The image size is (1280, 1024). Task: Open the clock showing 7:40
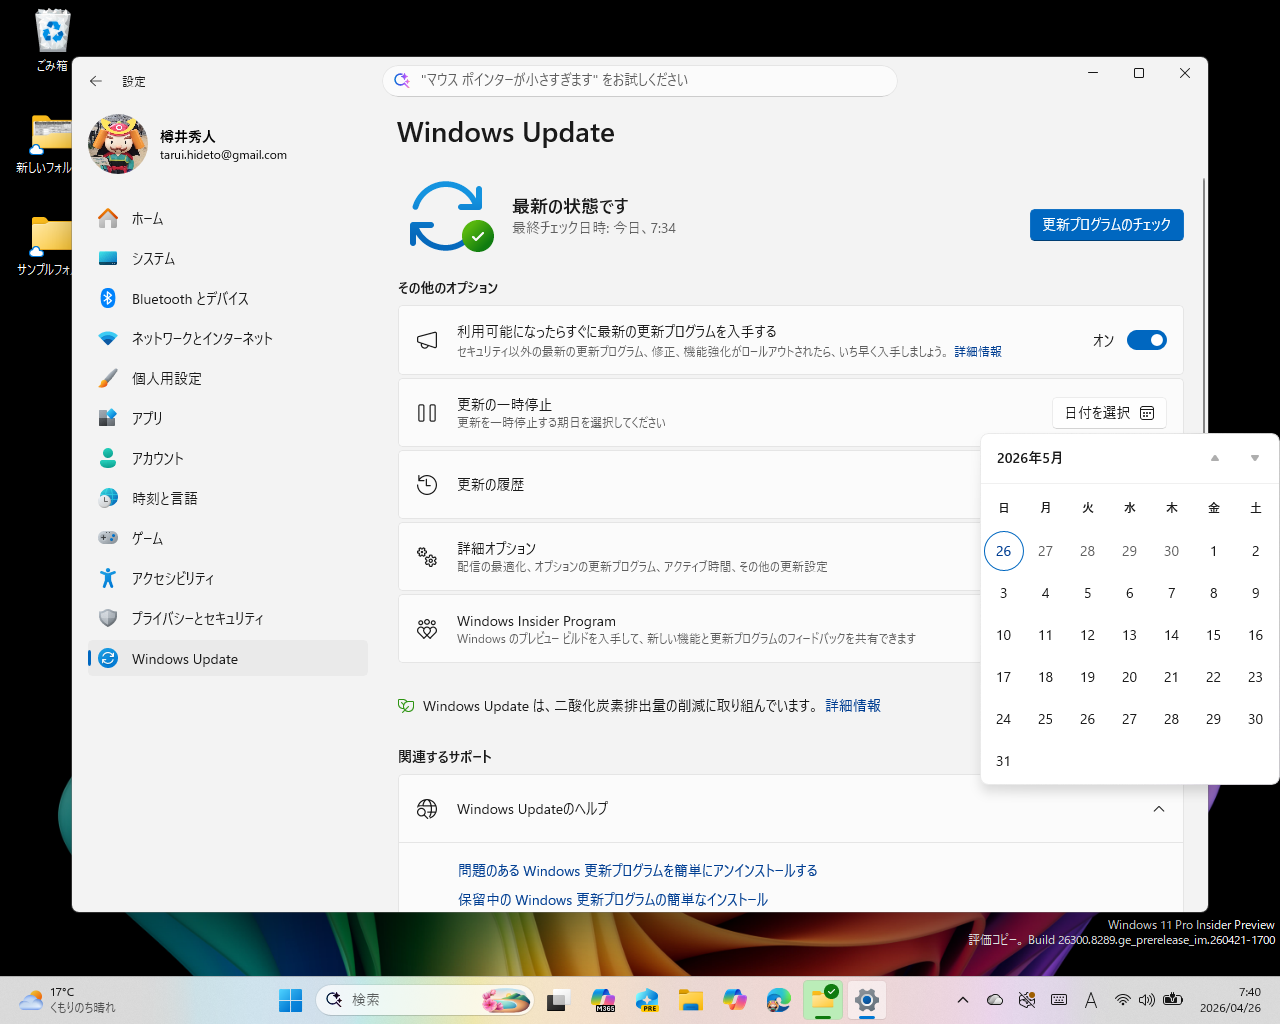tap(1231, 1000)
